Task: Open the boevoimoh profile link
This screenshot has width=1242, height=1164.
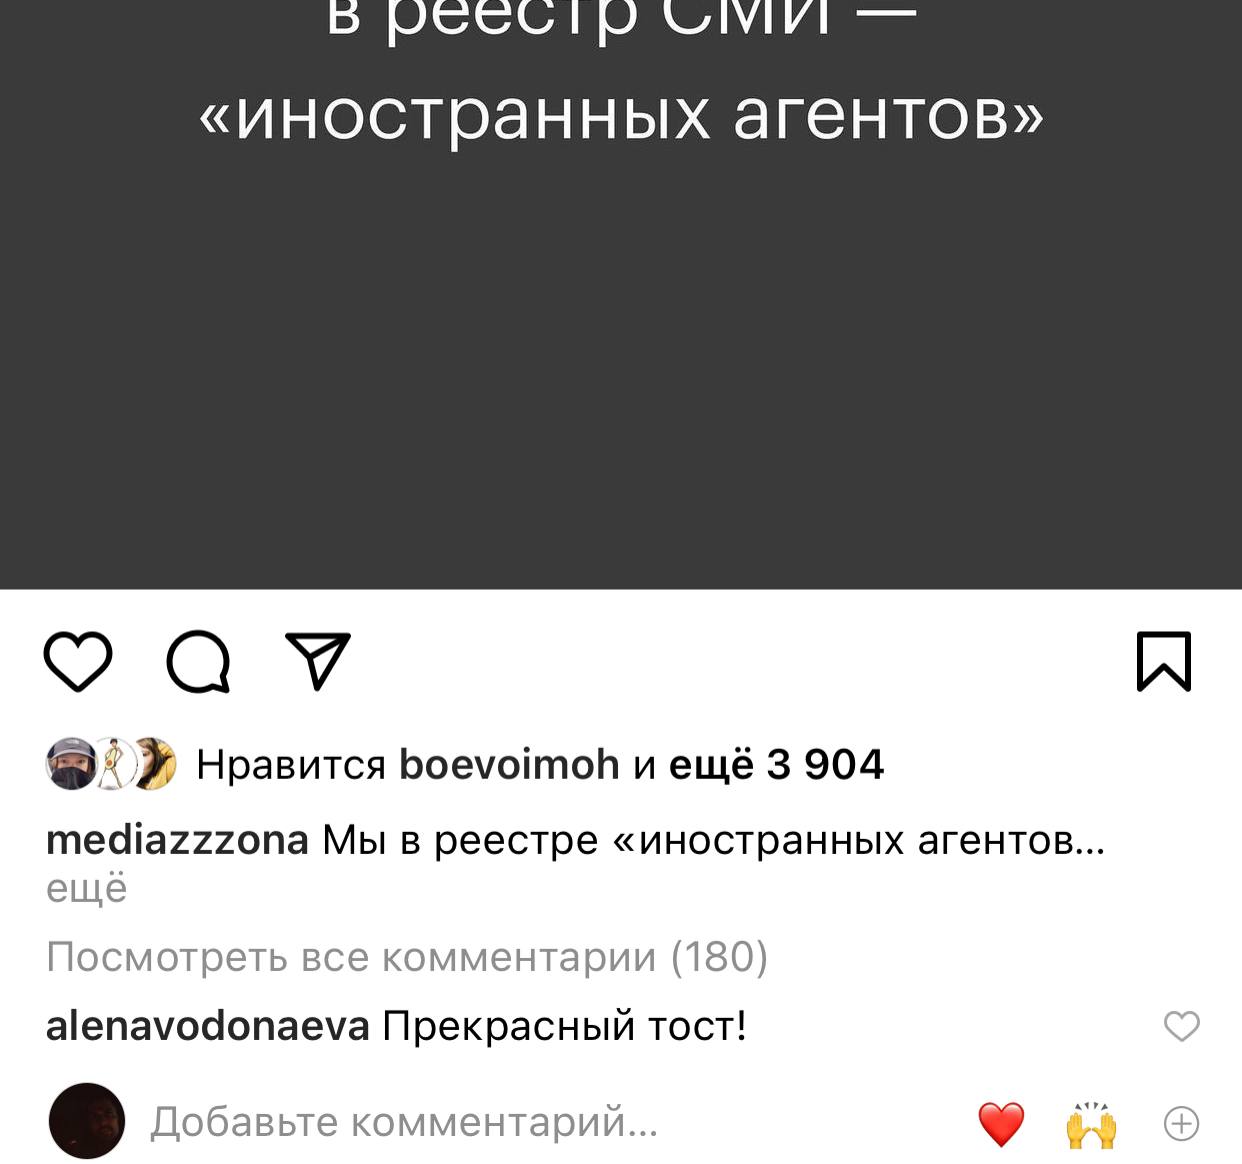Action: pyautogui.click(x=509, y=764)
